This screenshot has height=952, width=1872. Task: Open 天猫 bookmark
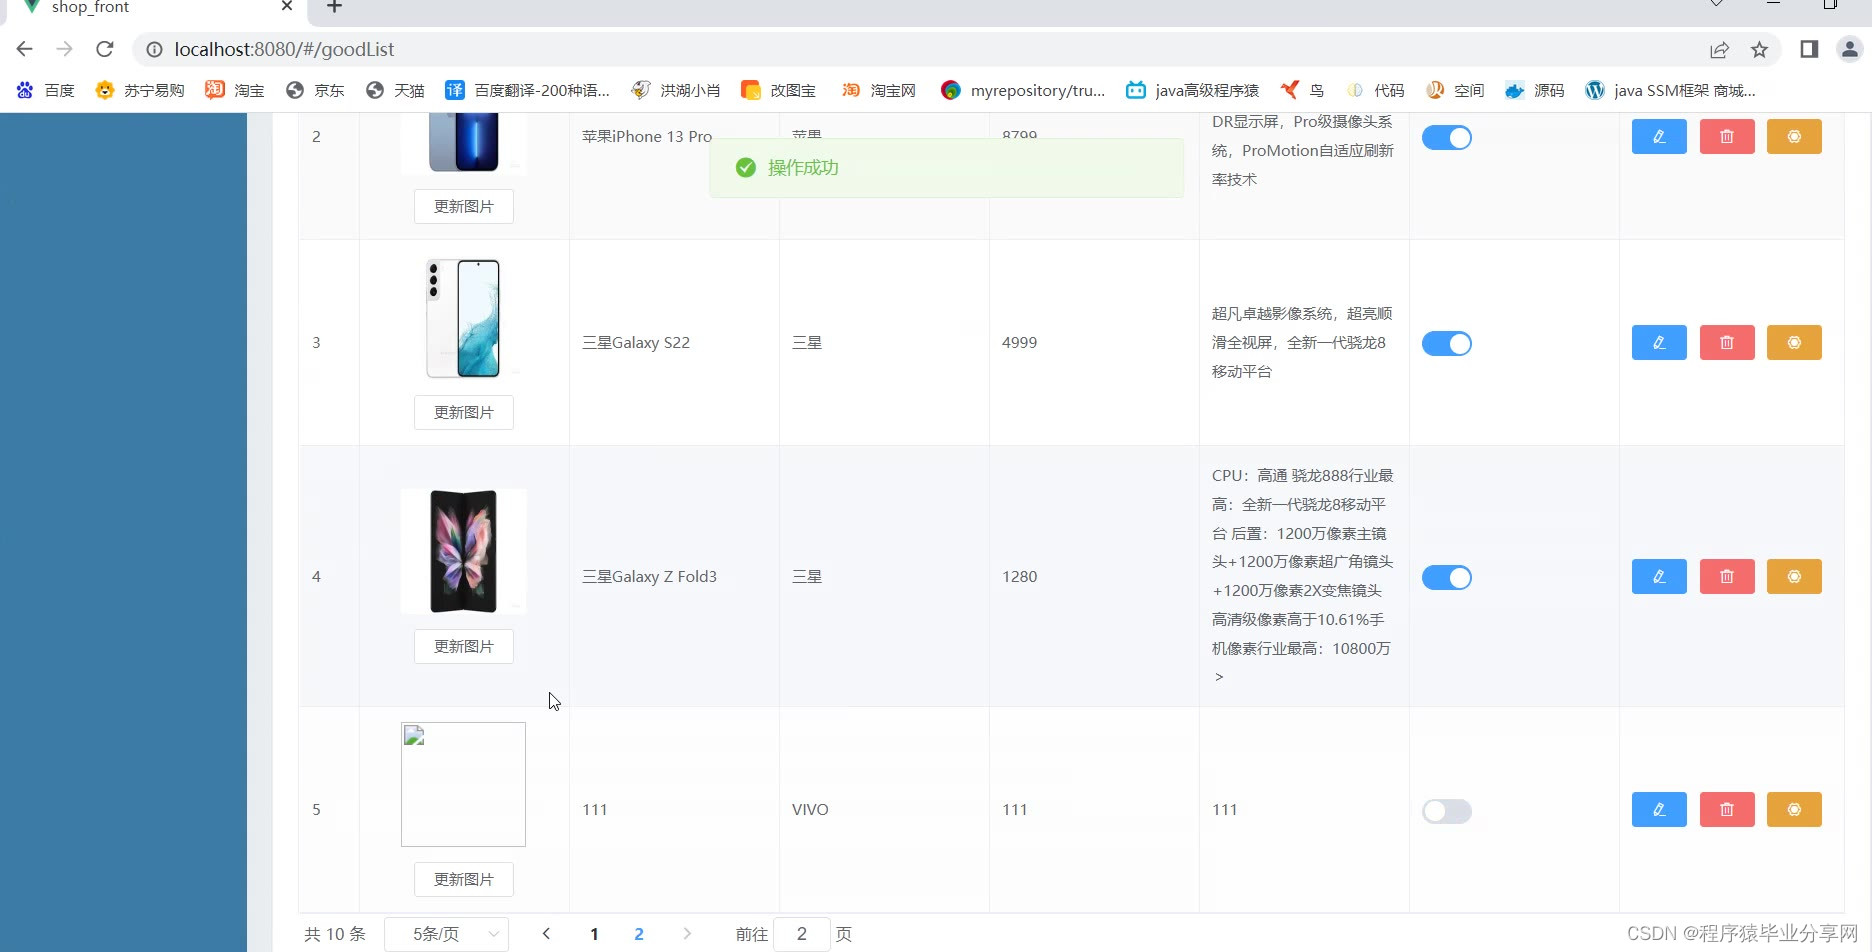[395, 90]
